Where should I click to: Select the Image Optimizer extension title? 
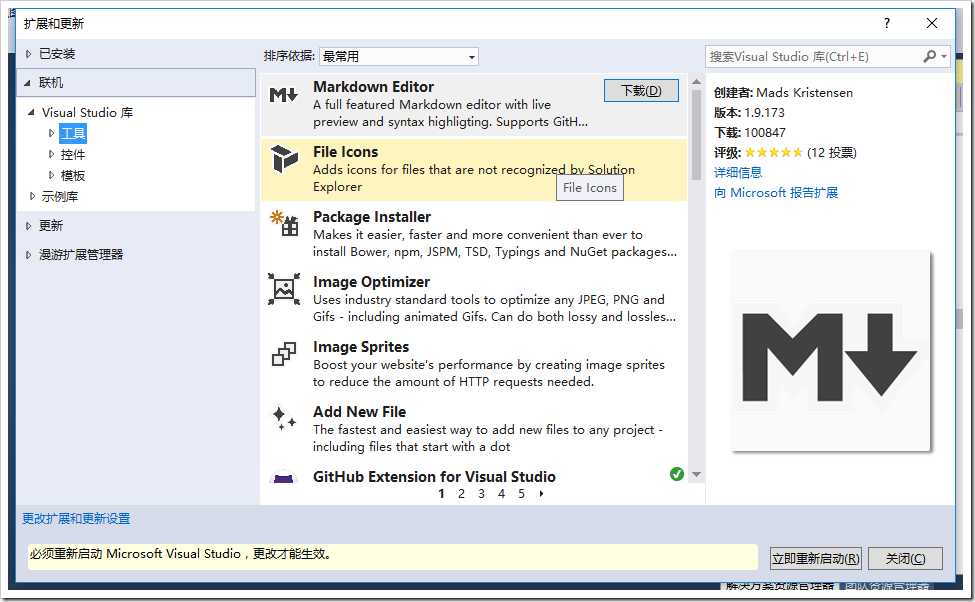pos(371,282)
